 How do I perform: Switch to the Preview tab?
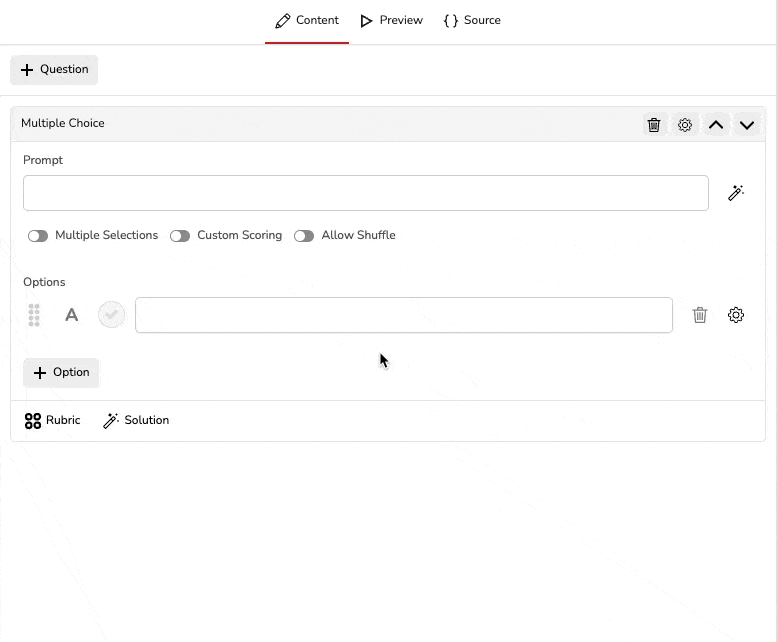[x=392, y=20]
